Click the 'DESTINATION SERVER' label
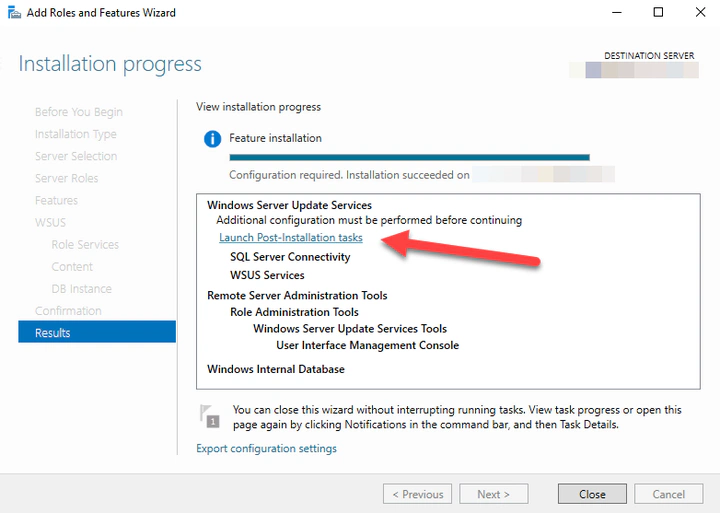 coord(649,56)
